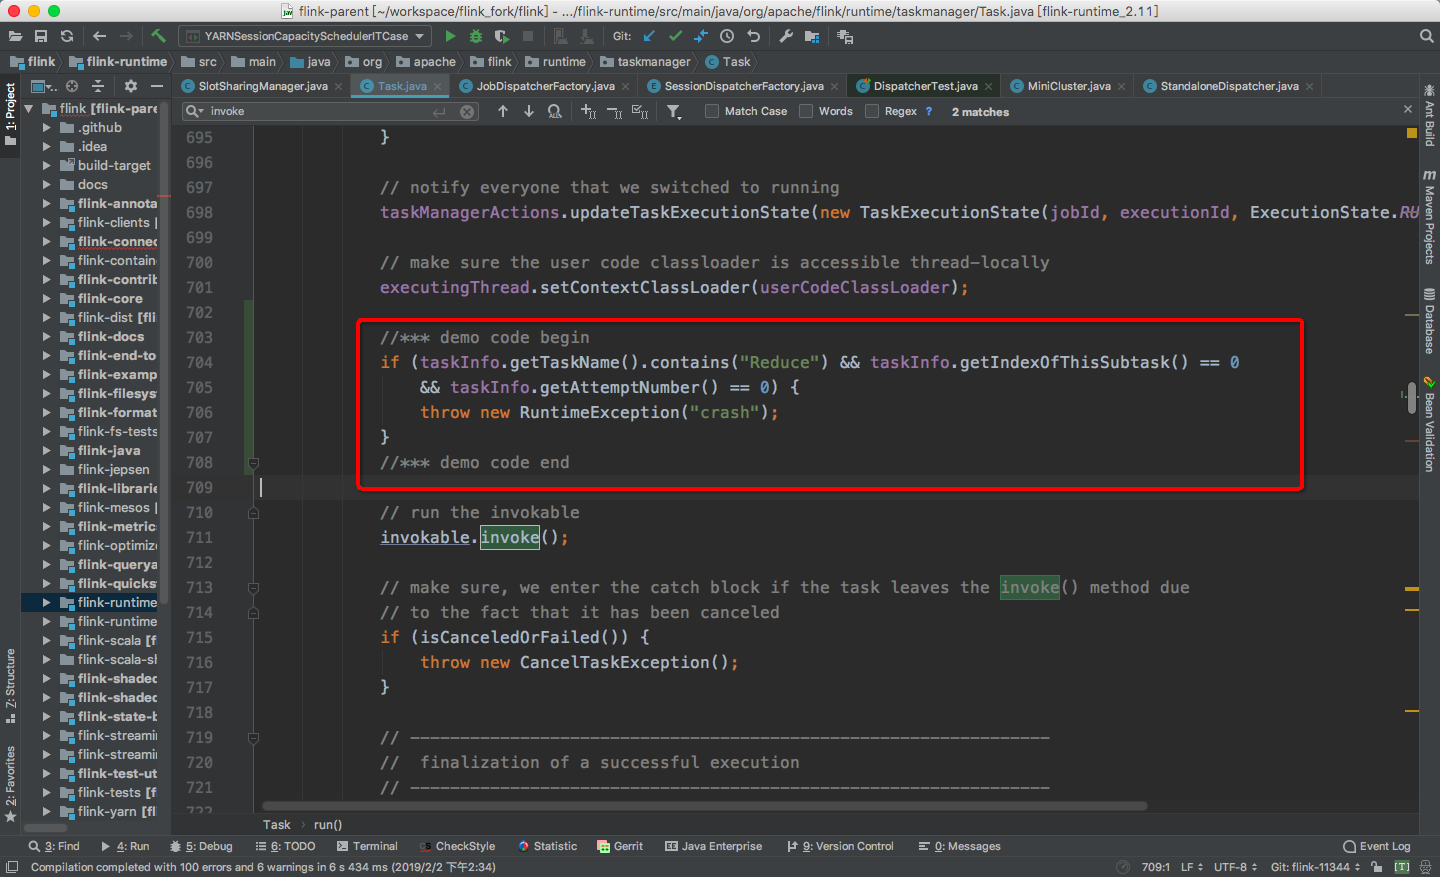This screenshot has width=1440, height=877.
Task: Click the editor horizontal scrollbar
Action: click(704, 806)
